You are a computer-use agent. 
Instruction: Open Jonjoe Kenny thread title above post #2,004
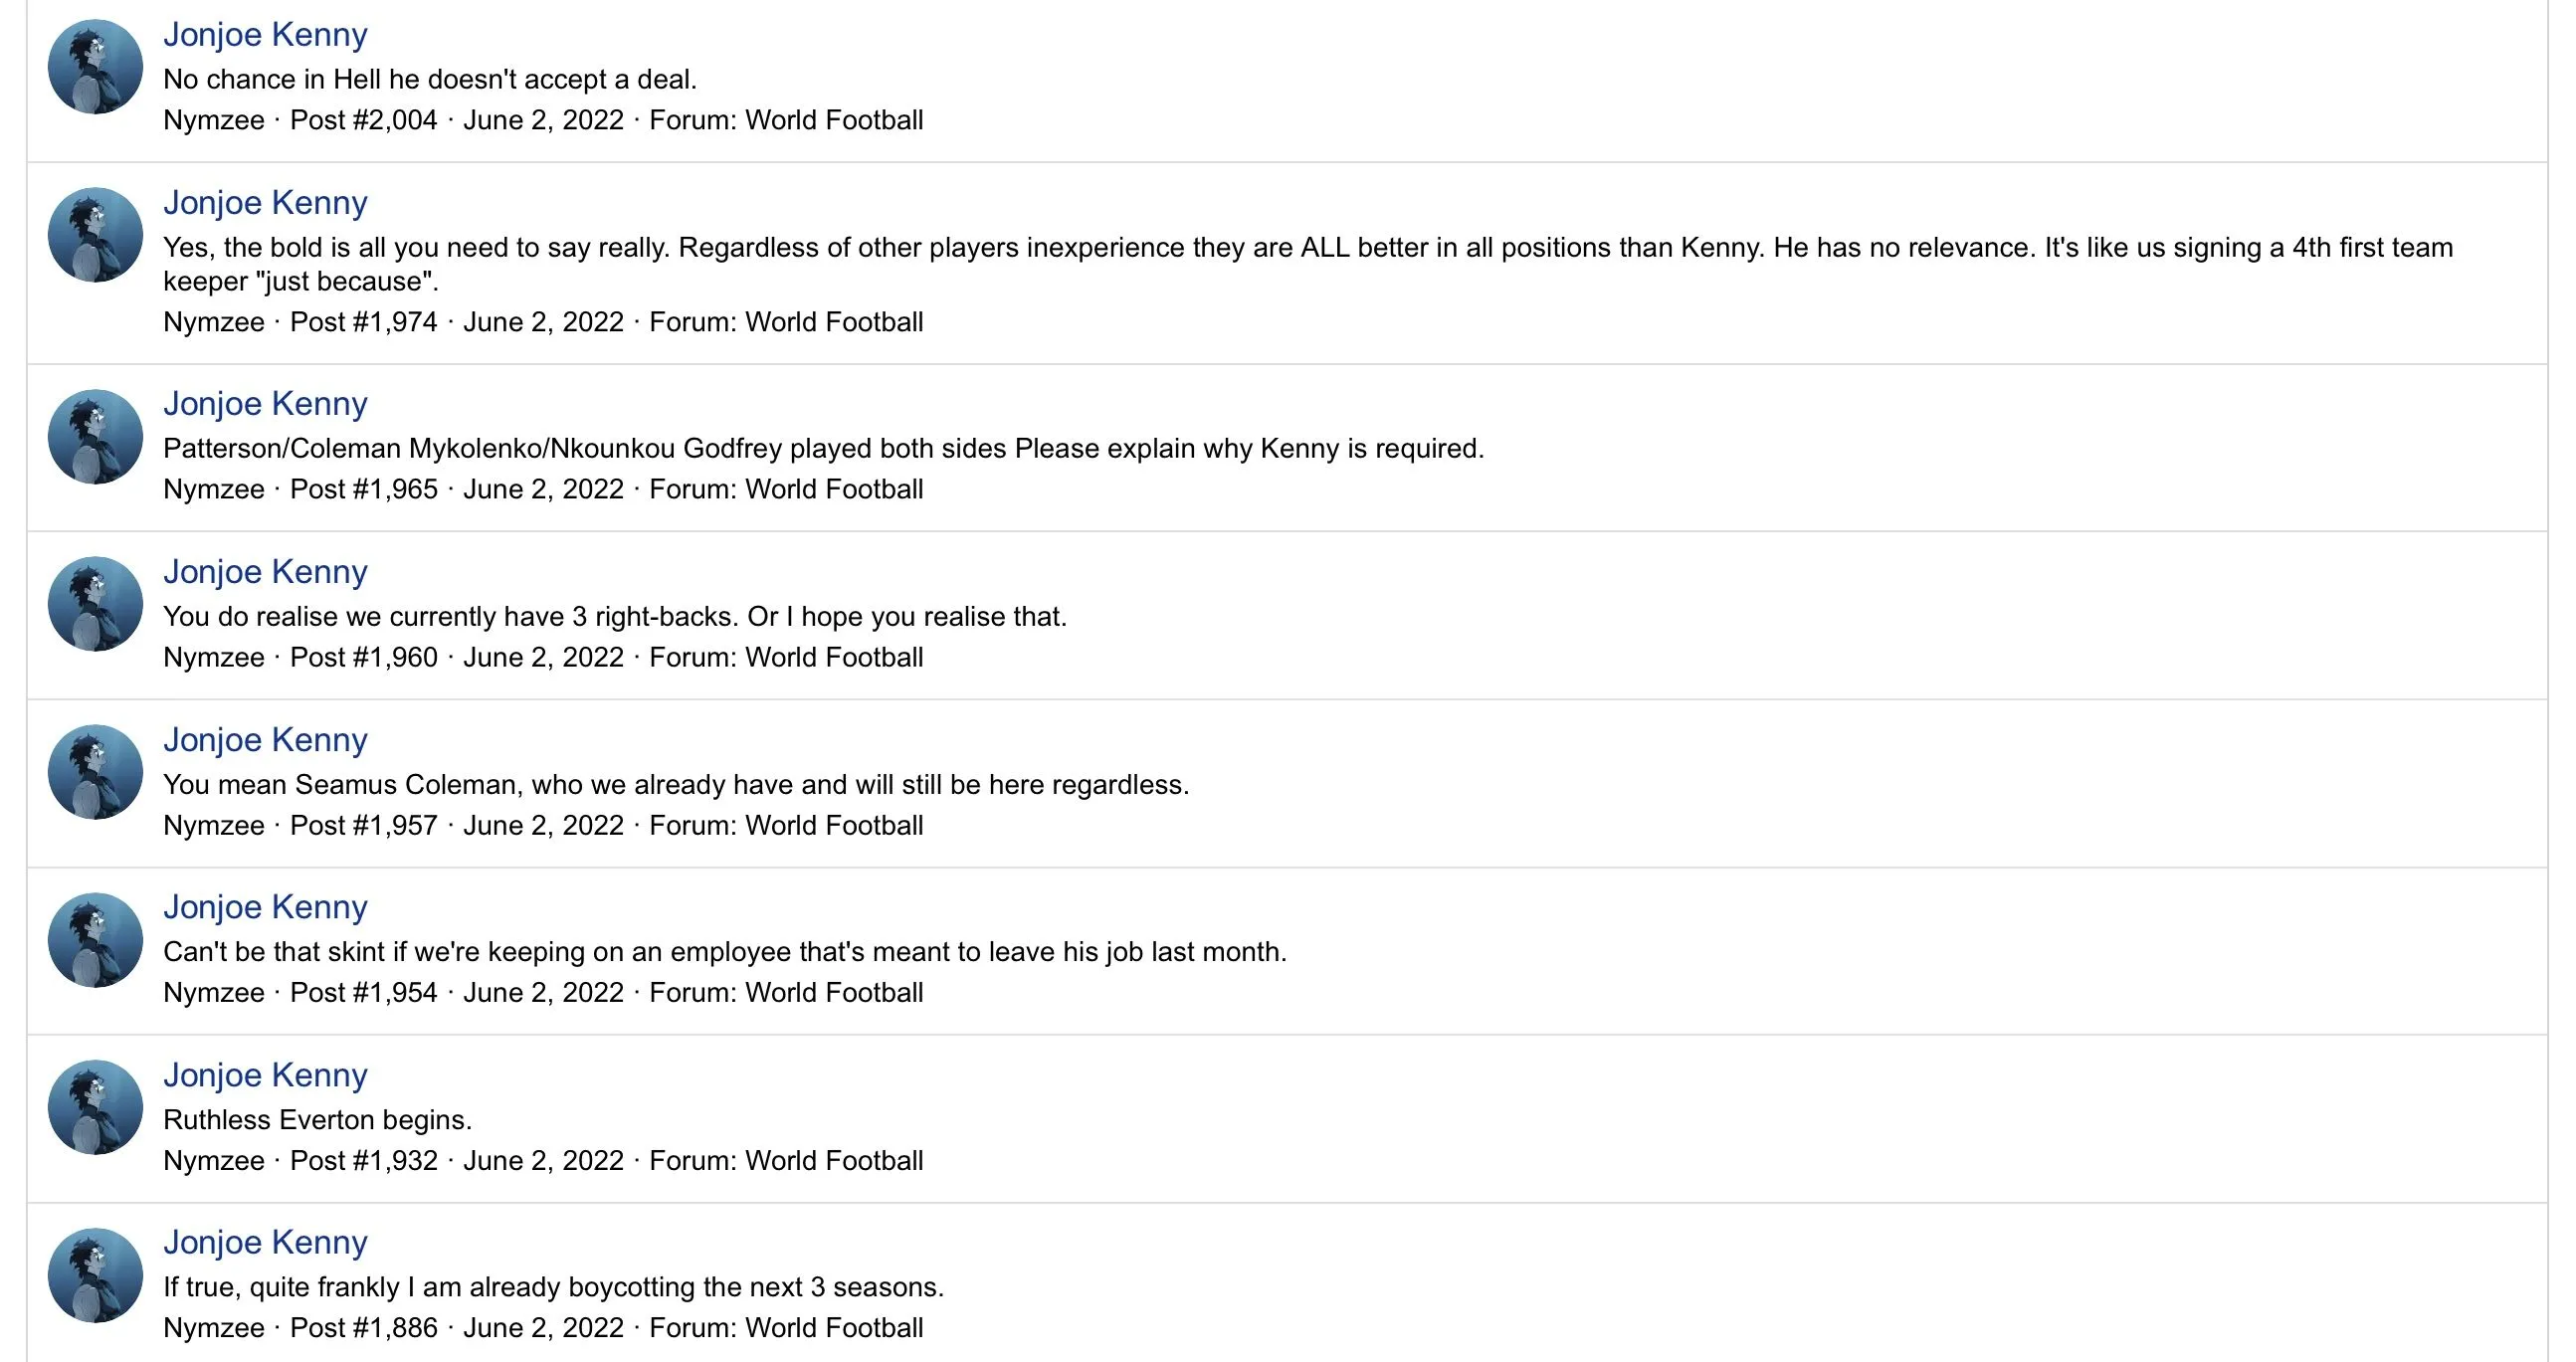tap(265, 35)
